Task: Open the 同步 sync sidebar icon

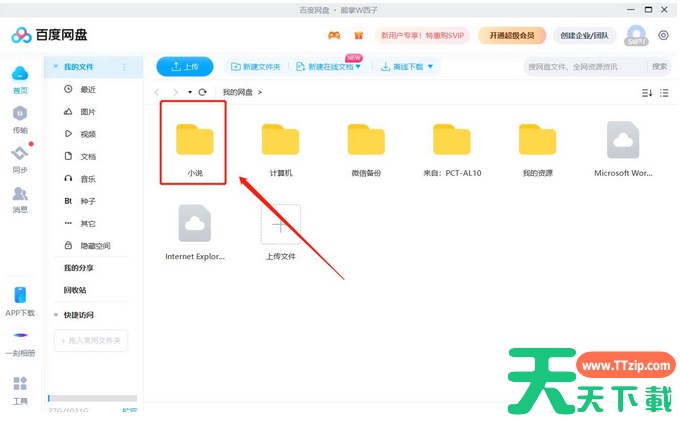Action: tap(20, 153)
